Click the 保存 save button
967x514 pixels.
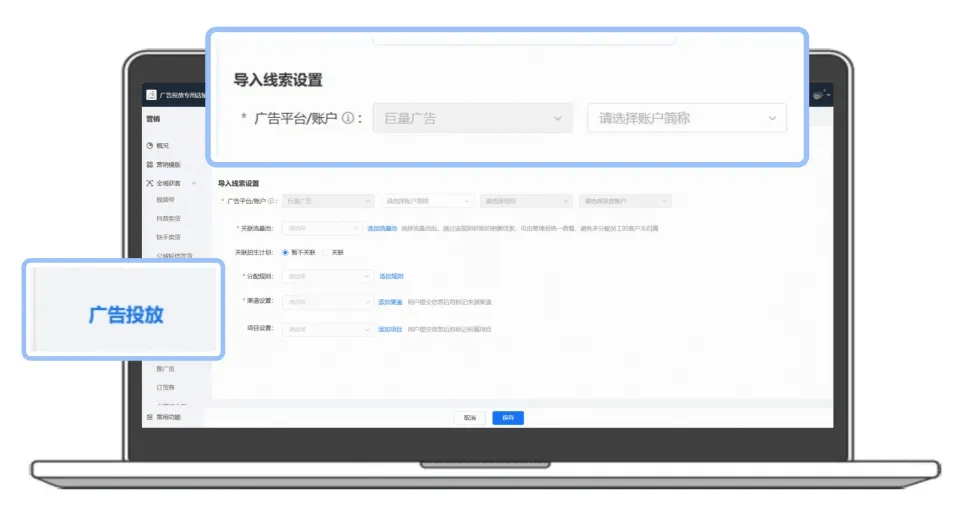(508, 418)
